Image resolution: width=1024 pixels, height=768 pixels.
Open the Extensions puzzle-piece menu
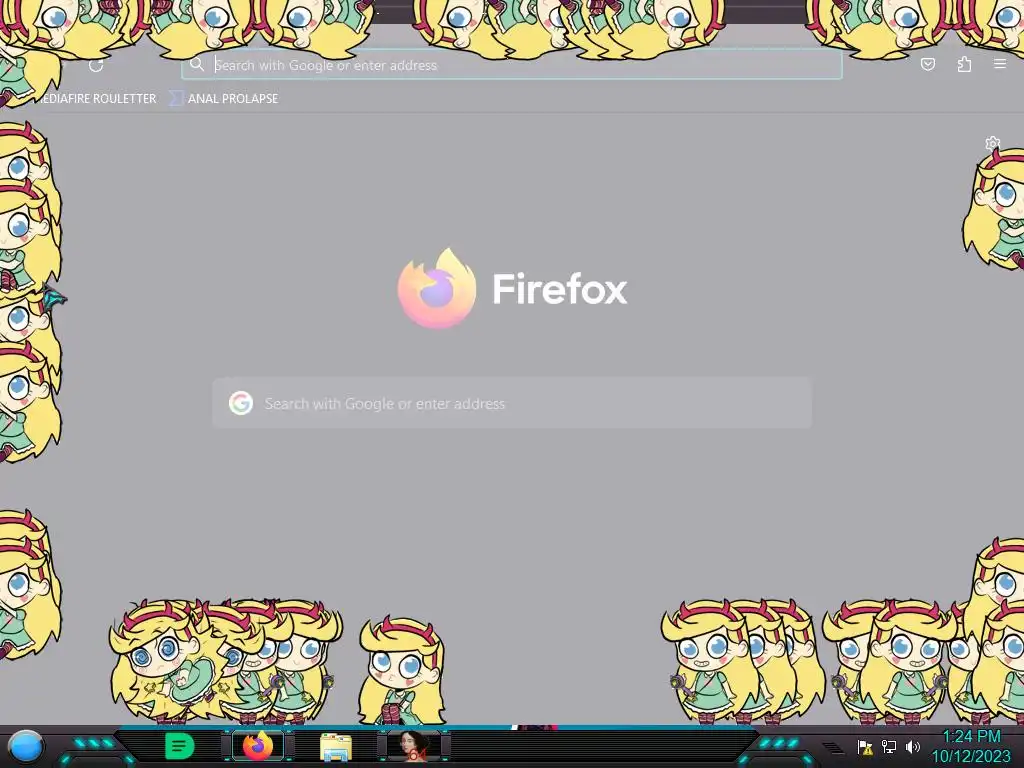964,64
